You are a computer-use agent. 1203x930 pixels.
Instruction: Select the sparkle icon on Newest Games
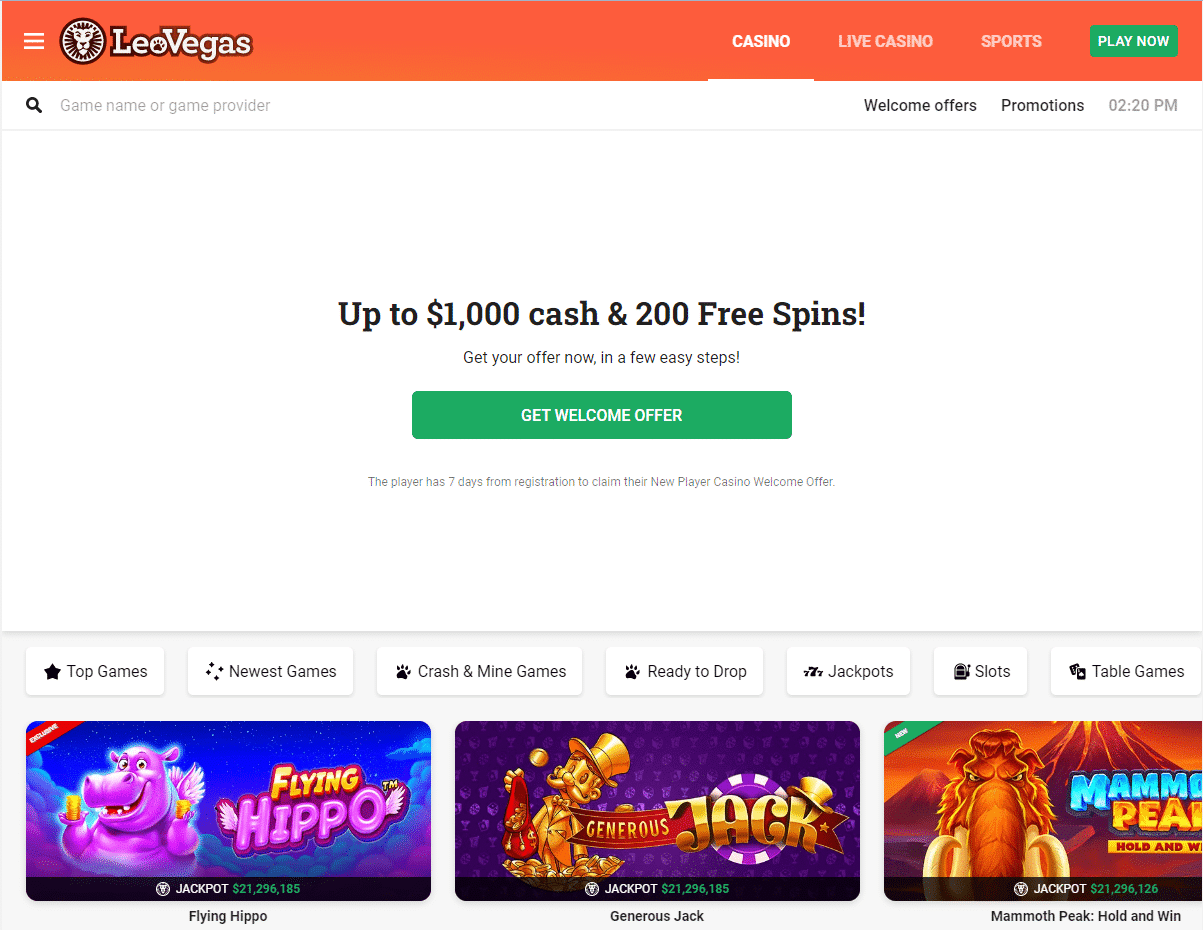pos(214,672)
